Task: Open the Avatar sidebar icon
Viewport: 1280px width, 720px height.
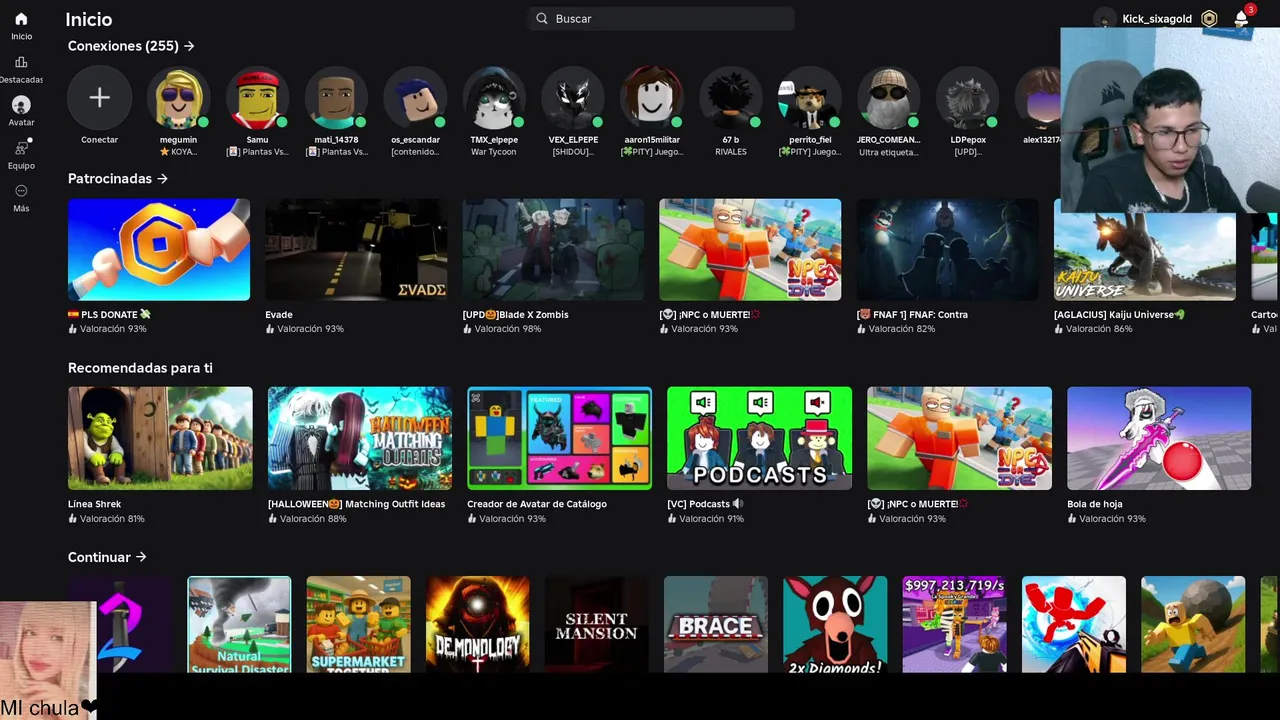Action: (21, 105)
